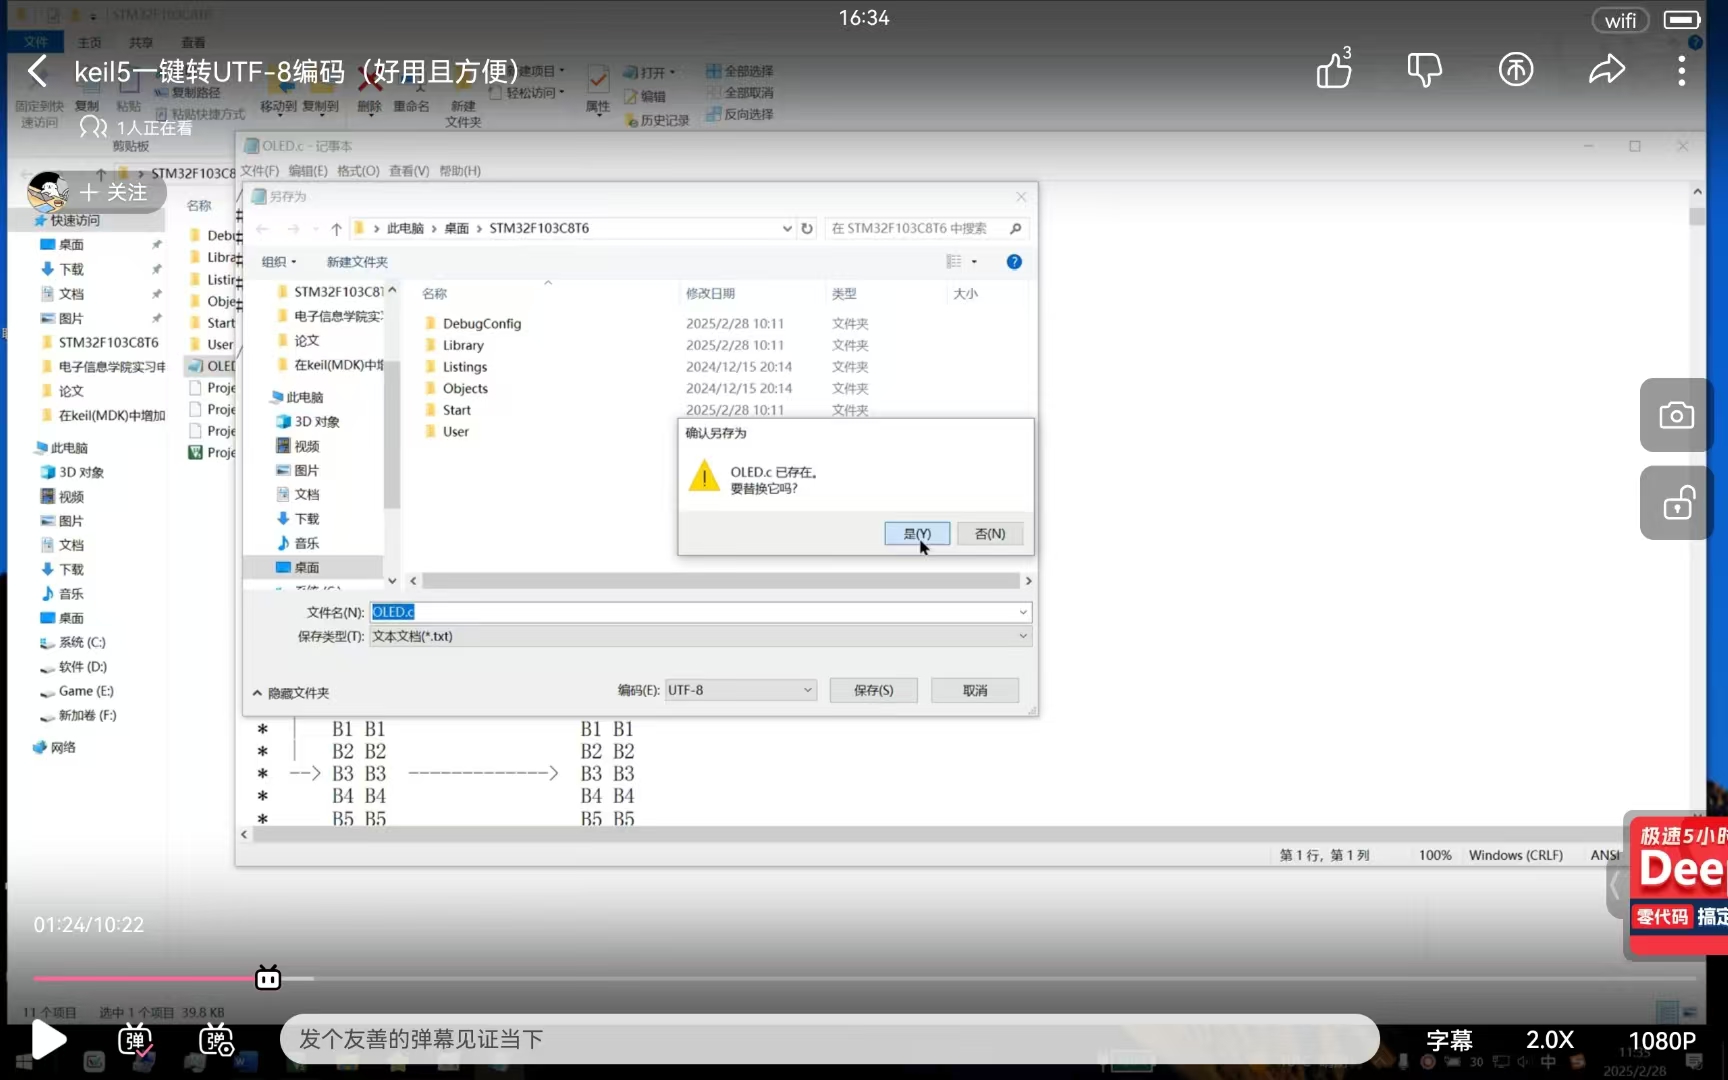This screenshot has height=1080, width=1728.
Task: Select 网络 in Explorer sidebar
Action: tap(61, 747)
